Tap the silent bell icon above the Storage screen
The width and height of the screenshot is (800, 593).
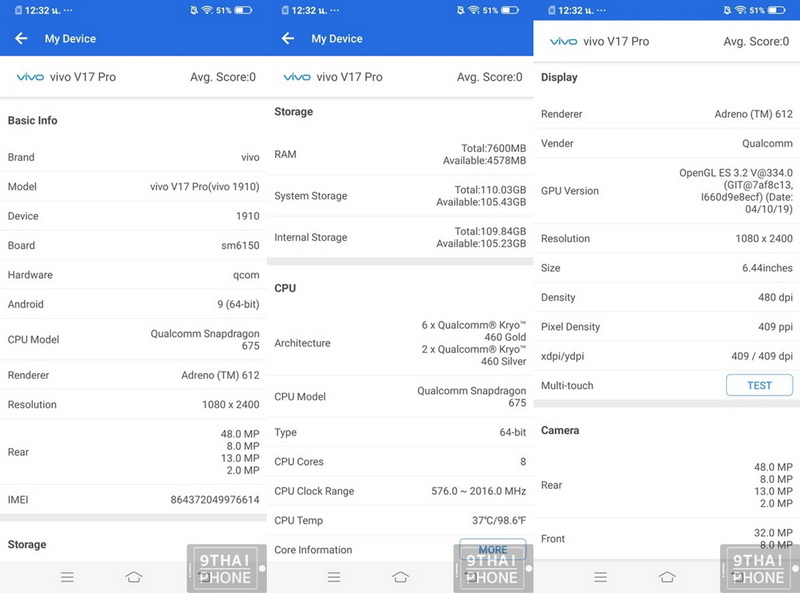461,10
